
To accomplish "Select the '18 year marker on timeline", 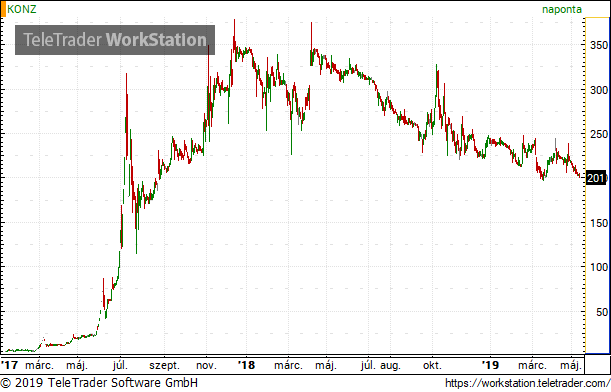I will pyautogui.click(x=246, y=365).
